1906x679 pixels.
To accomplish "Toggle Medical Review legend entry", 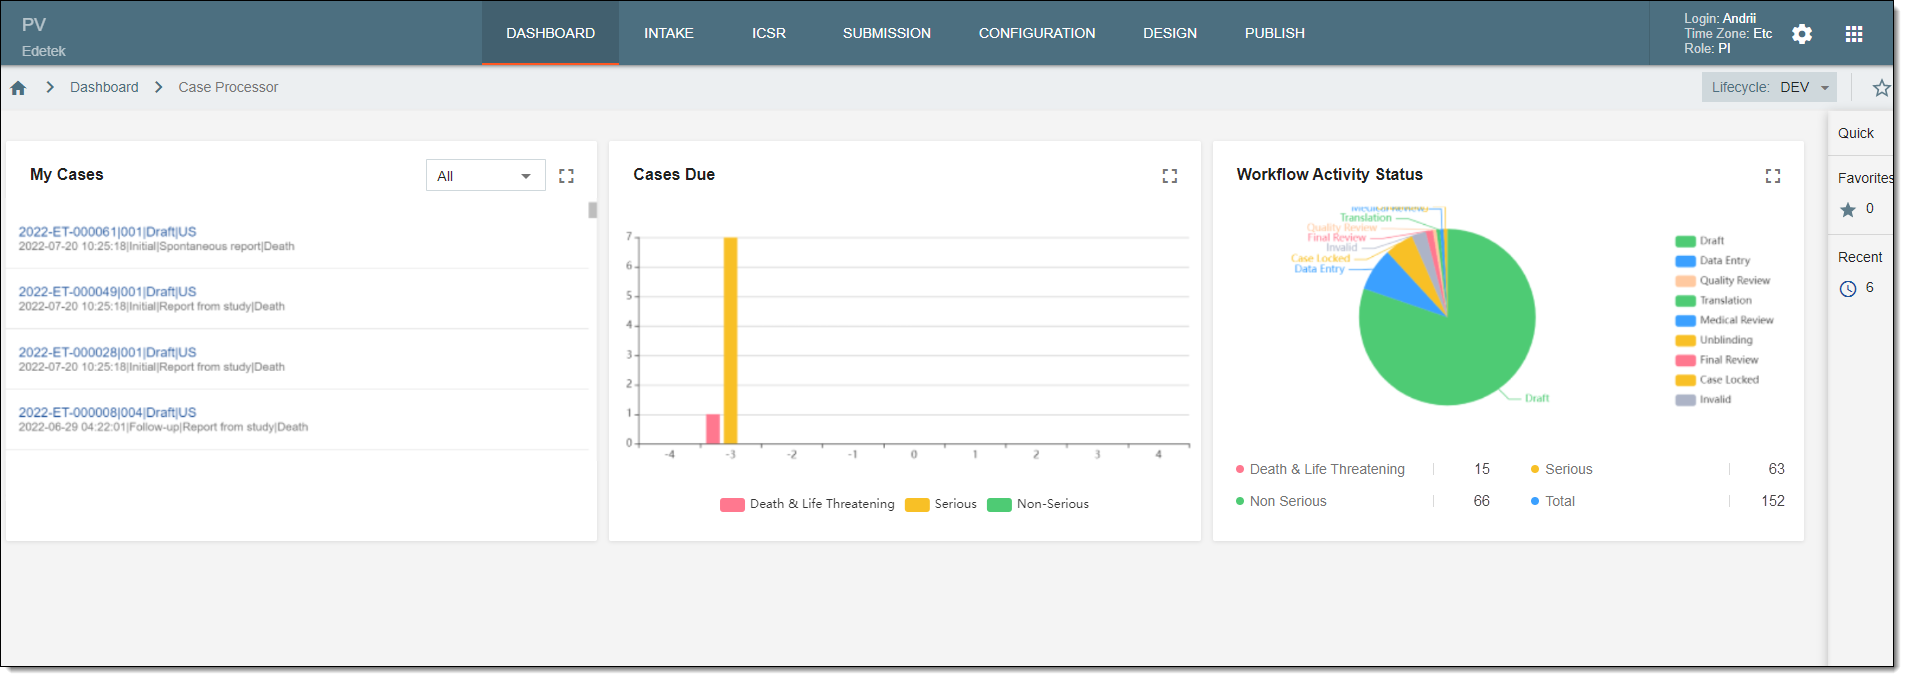I will click(1725, 321).
